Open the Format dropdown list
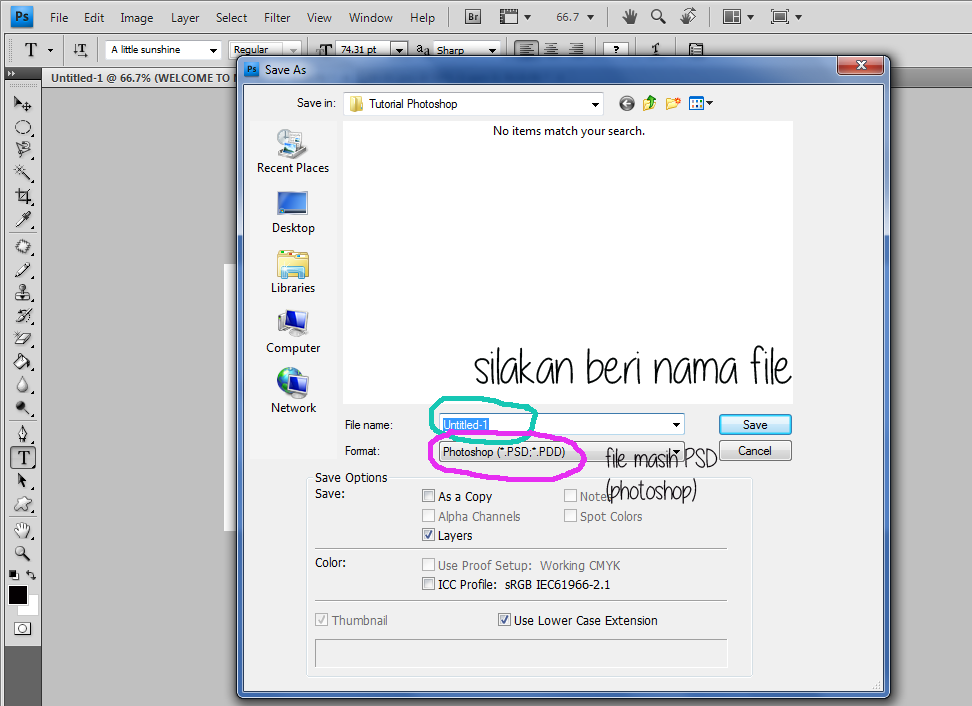972x706 pixels. click(x=677, y=452)
